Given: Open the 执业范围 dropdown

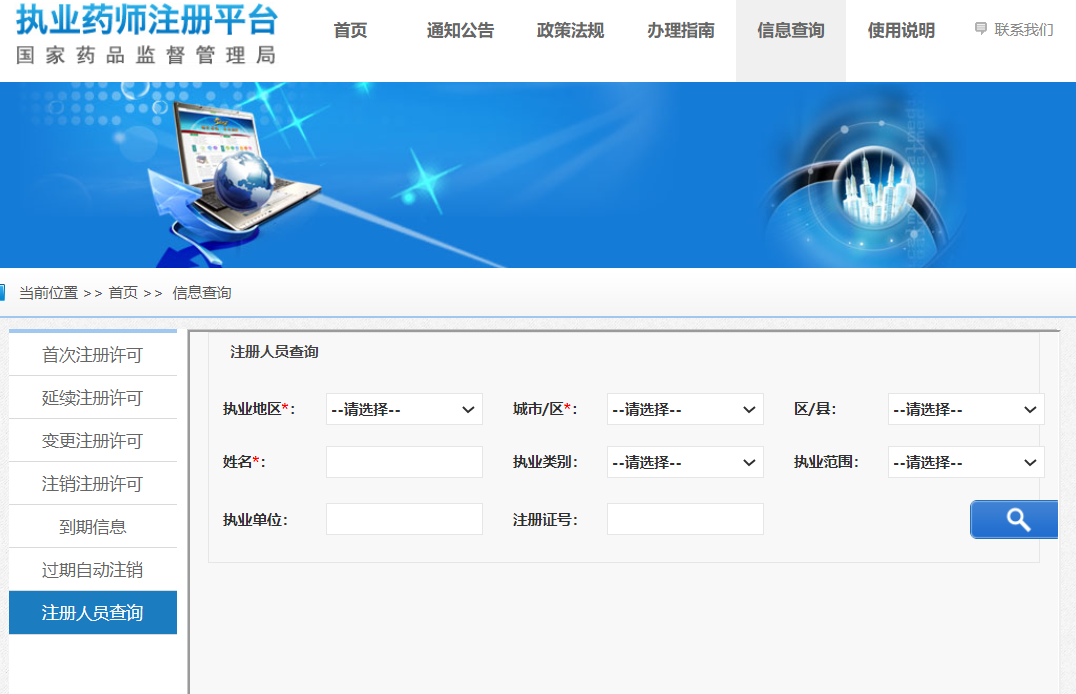Looking at the screenshot, I should pyautogui.click(x=966, y=462).
